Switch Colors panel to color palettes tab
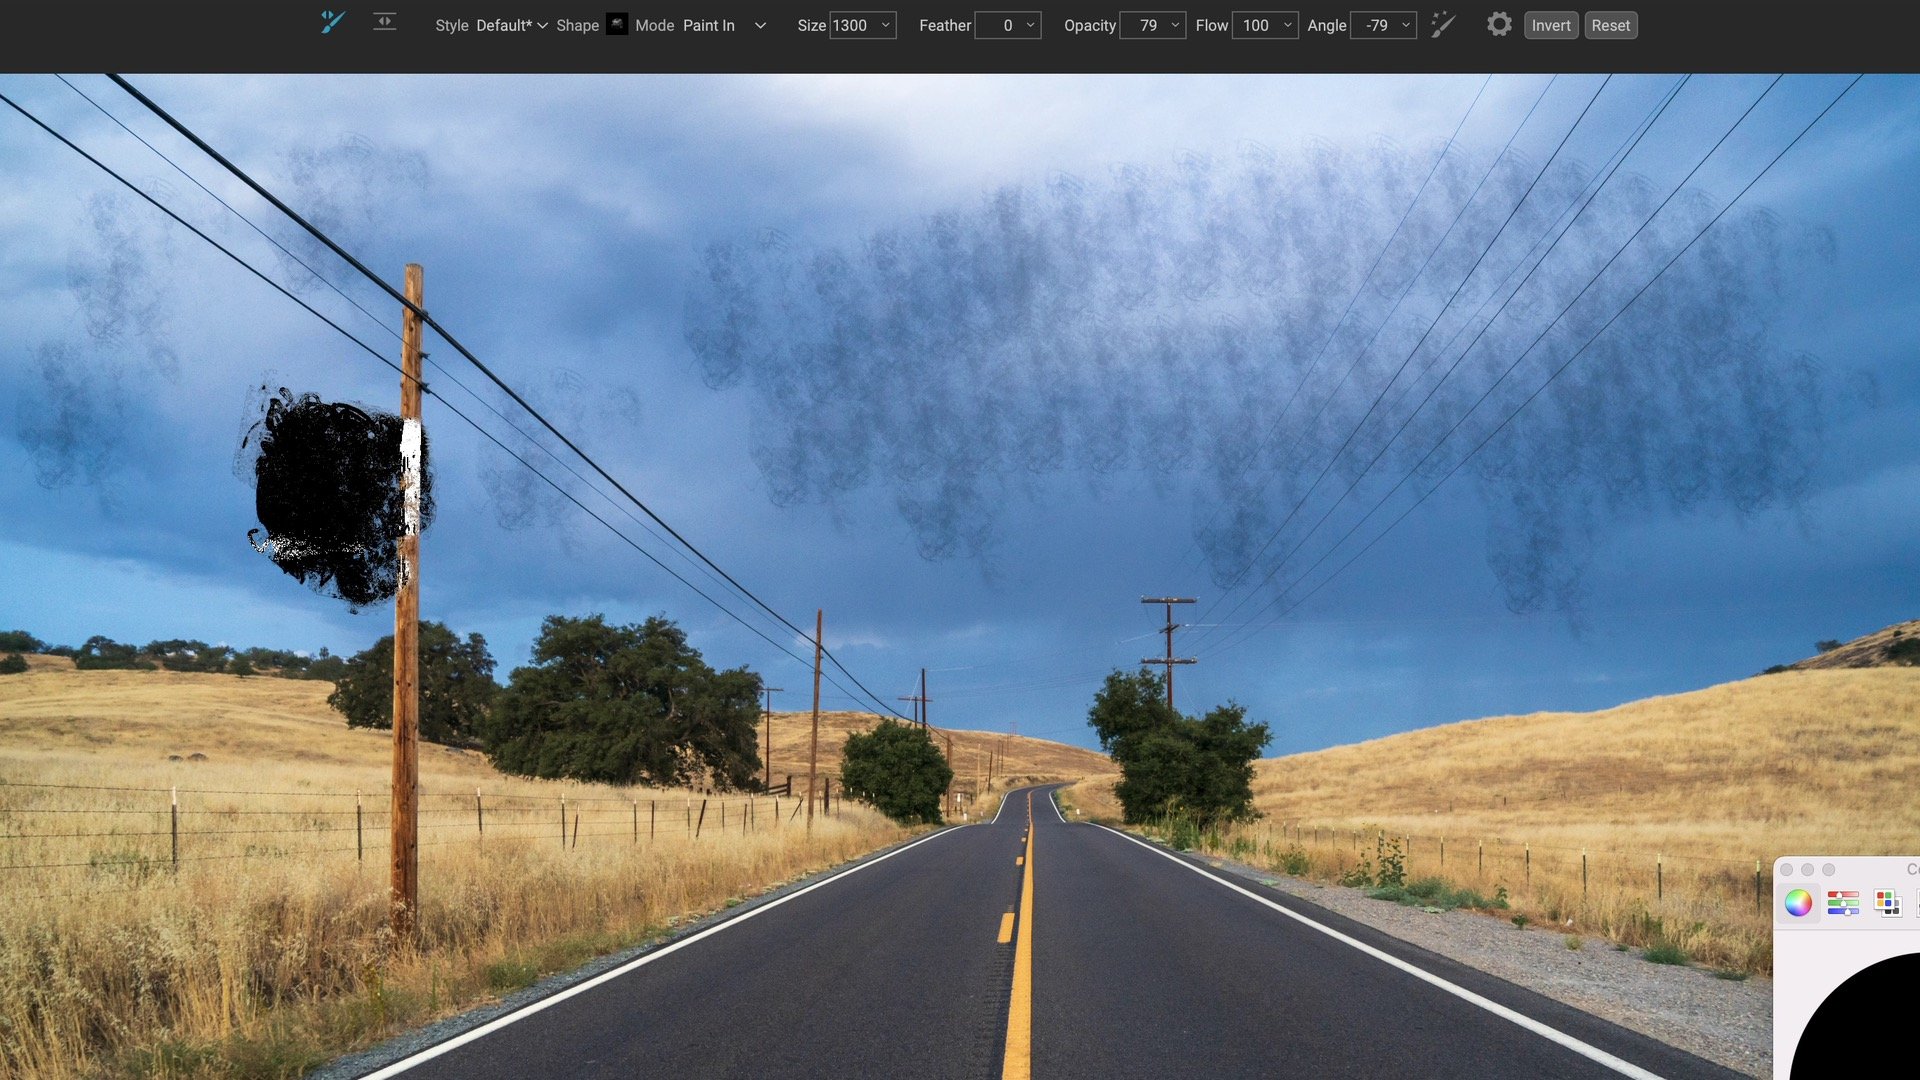Screen dimensions: 1920x1080 1888,903
